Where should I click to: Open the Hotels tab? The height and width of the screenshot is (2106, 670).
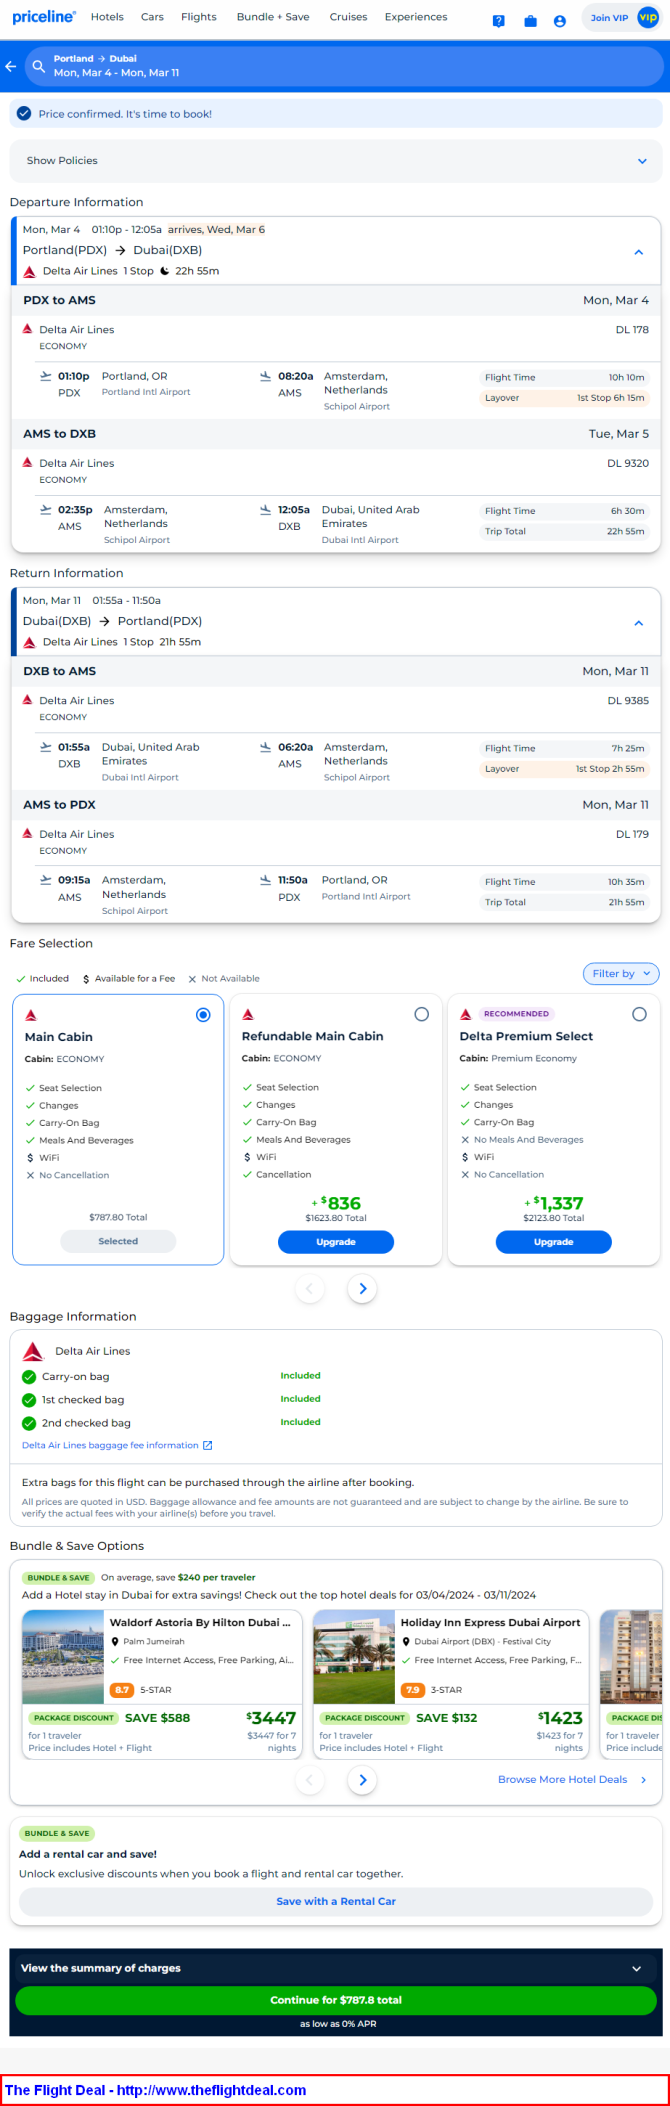tap(107, 17)
